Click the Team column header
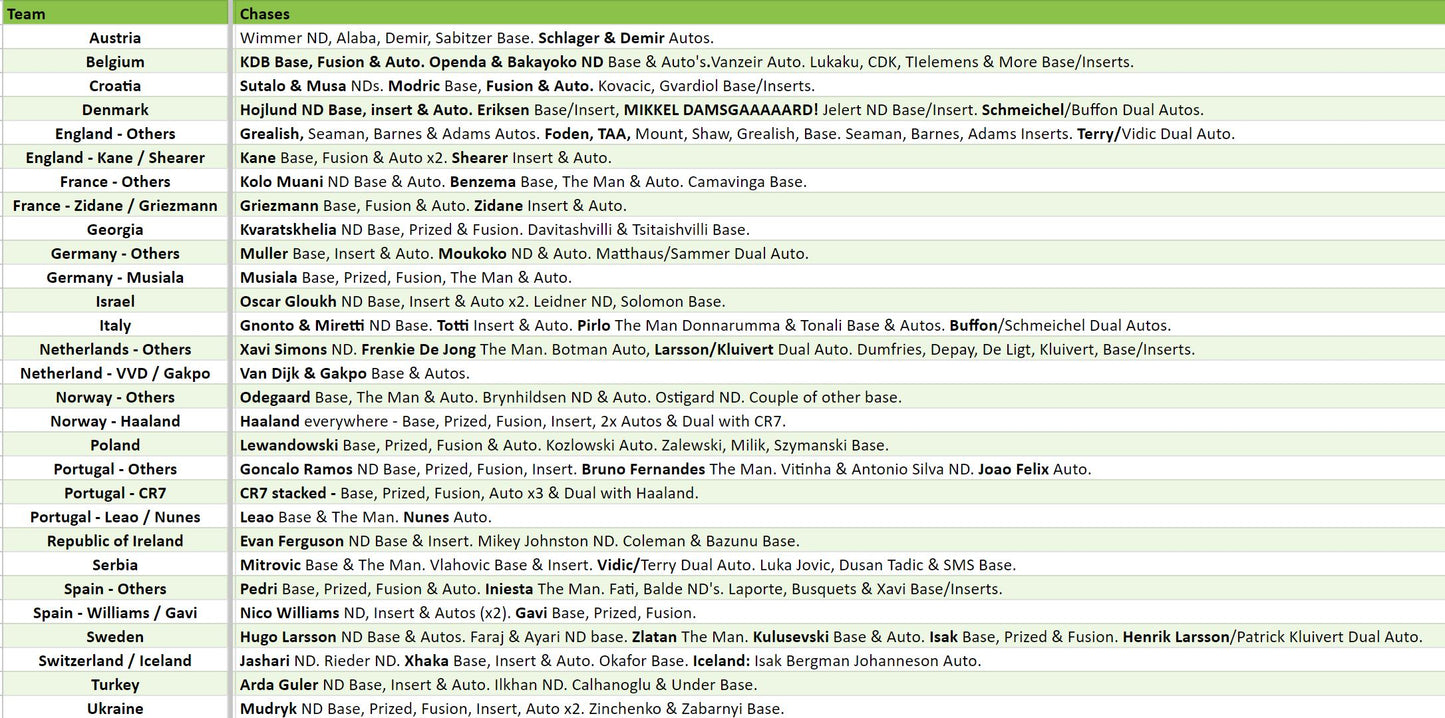The width and height of the screenshot is (1445, 718). coord(115,13)
